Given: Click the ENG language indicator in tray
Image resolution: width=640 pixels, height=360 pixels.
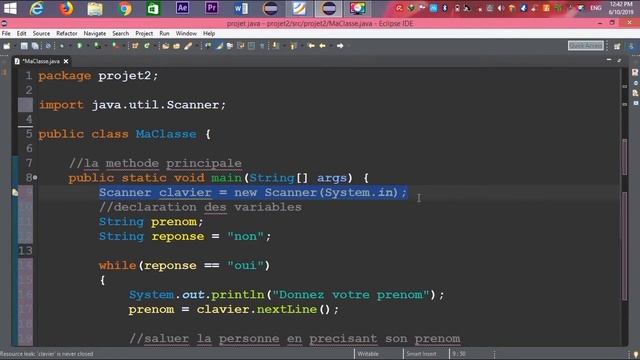Looking at the screenshot, I should [596, 8].
